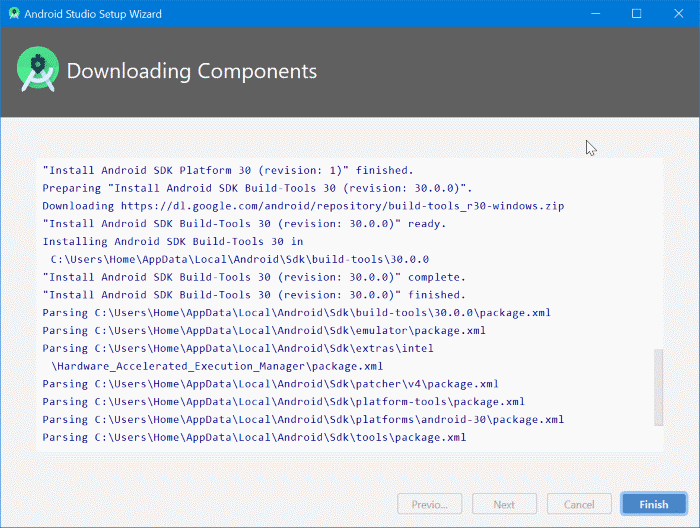Click the line starting 'Preparing "Install Android SDK Build-Tools'
The width and height of the screenshot is (700, 528).
[257, 188]
